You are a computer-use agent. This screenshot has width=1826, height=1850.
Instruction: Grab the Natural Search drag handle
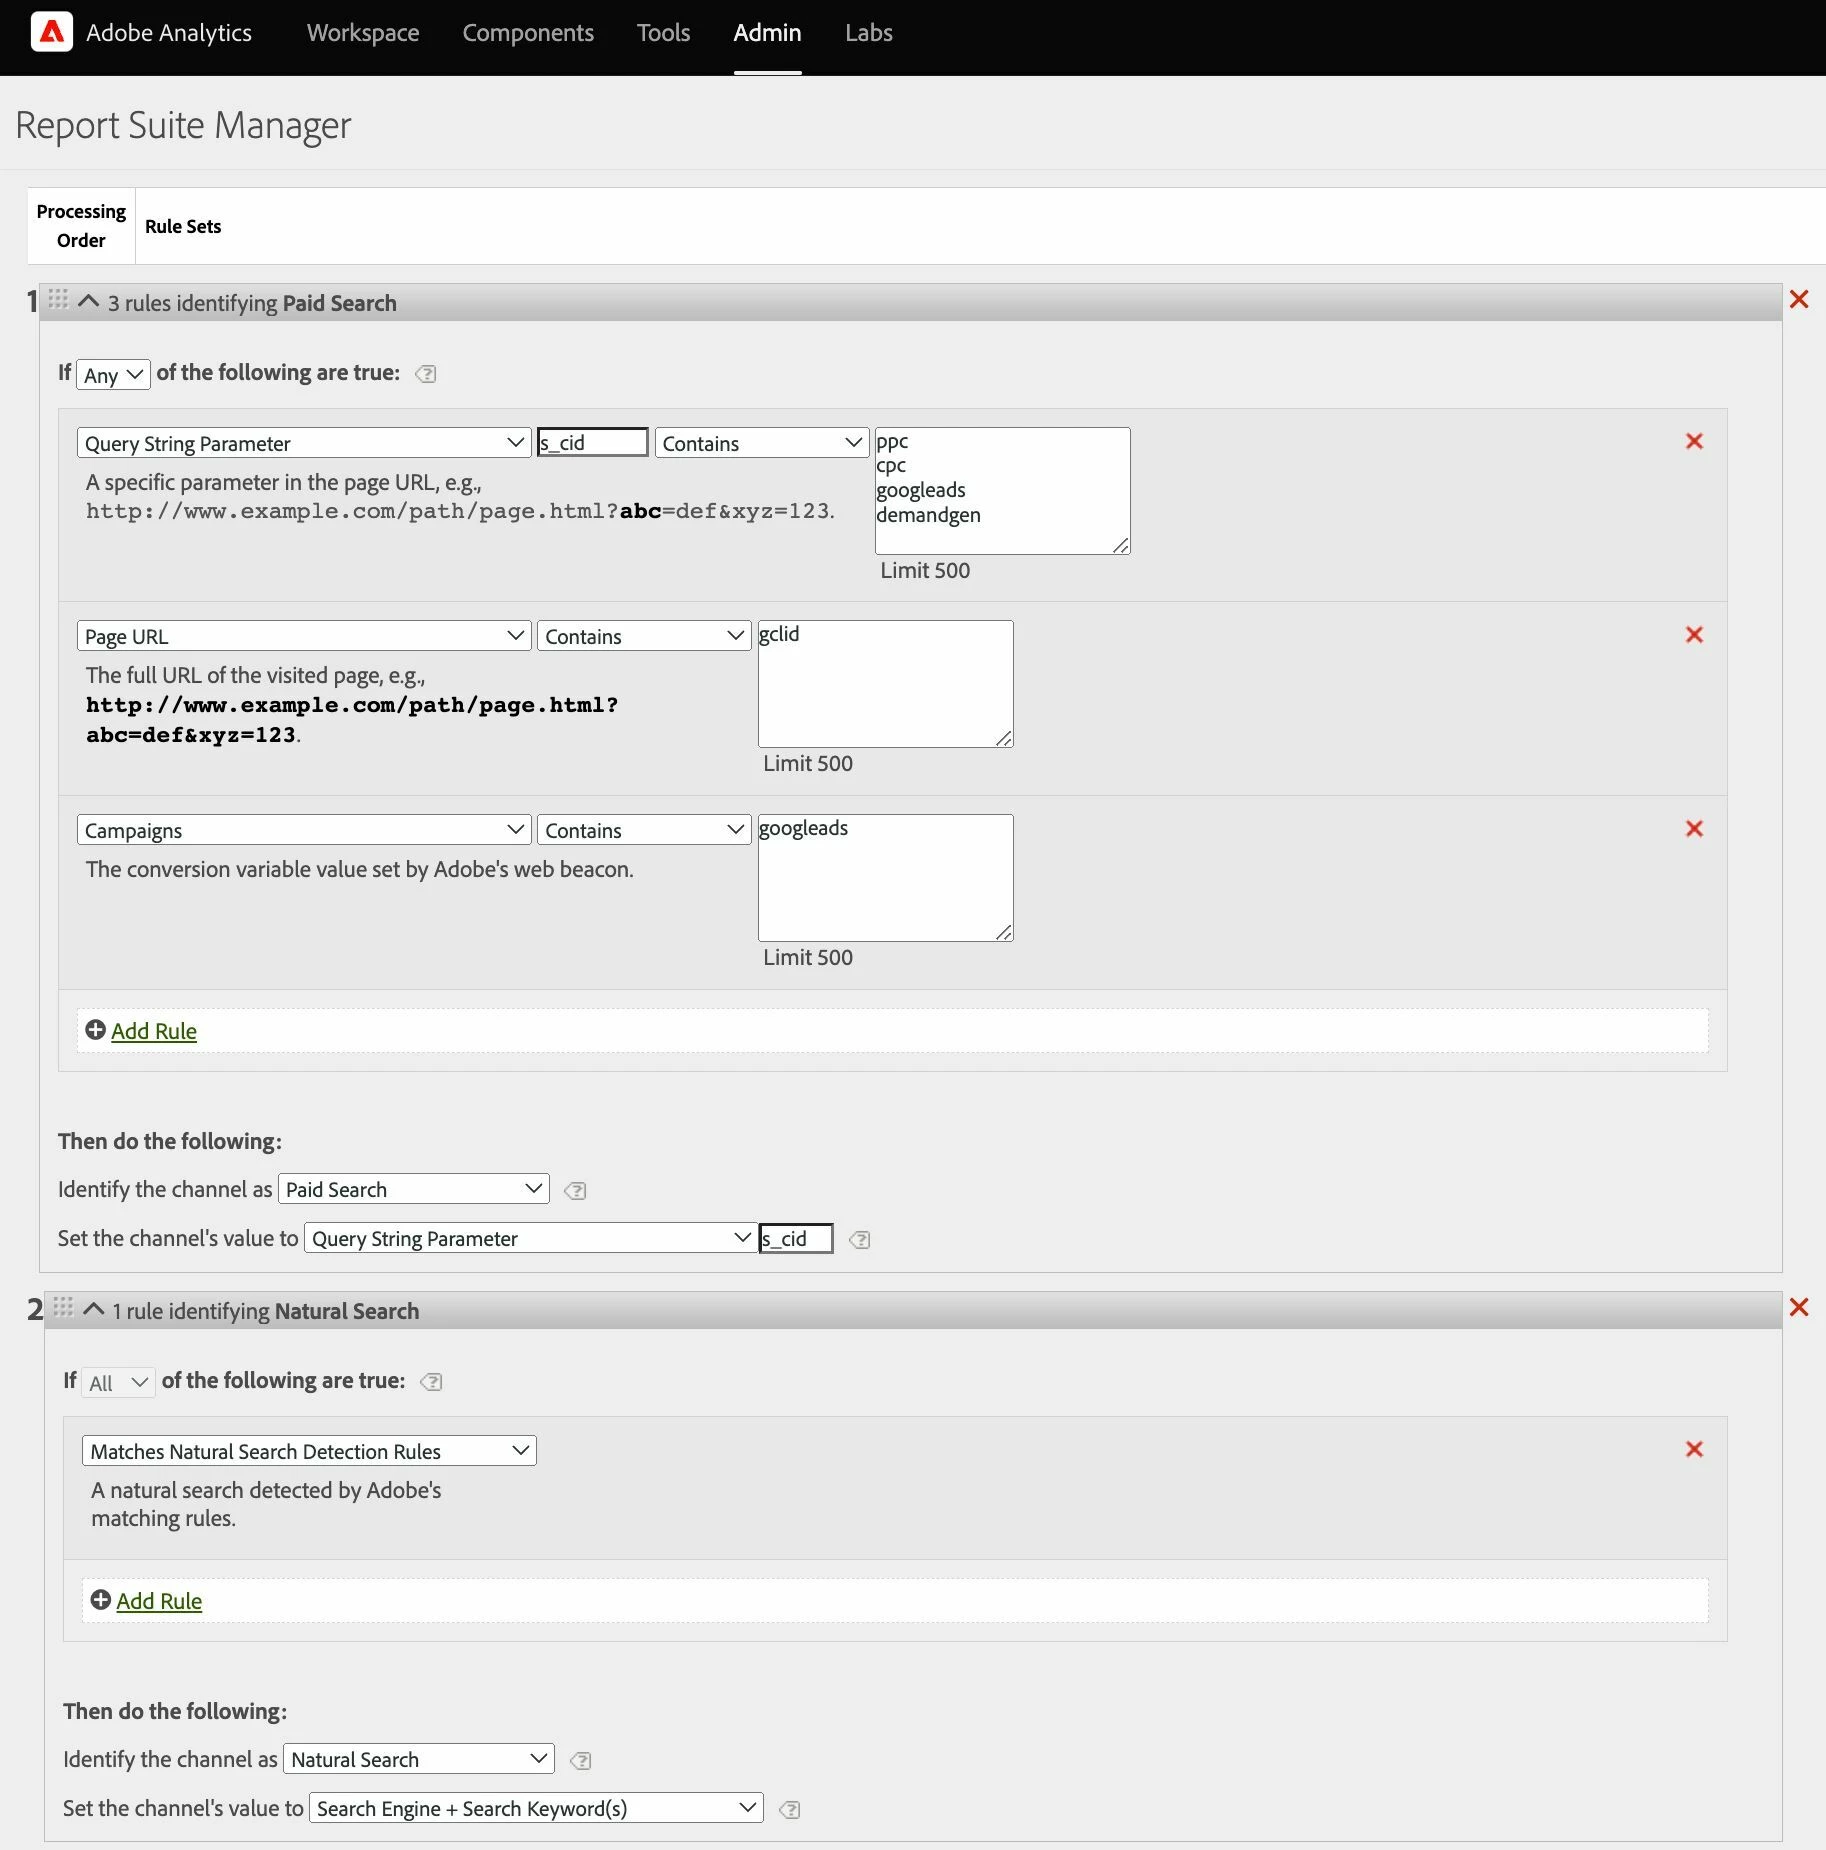pos(63,1307)
